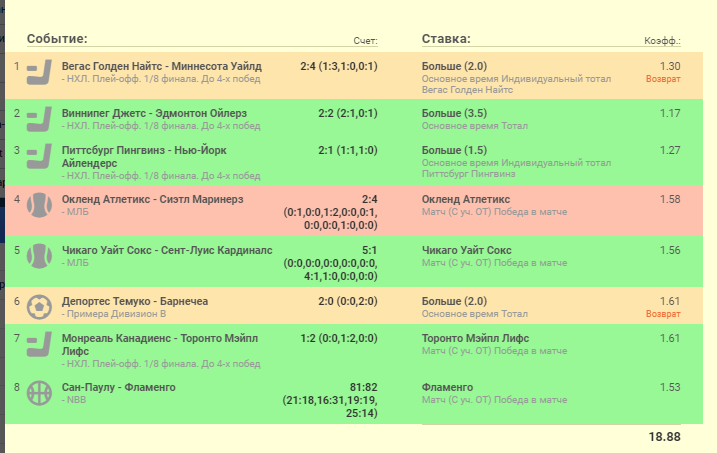717x453 pixels.
Task: Click hockey icon for Монреаль Канадиенс row
Action: pos(39,345)
